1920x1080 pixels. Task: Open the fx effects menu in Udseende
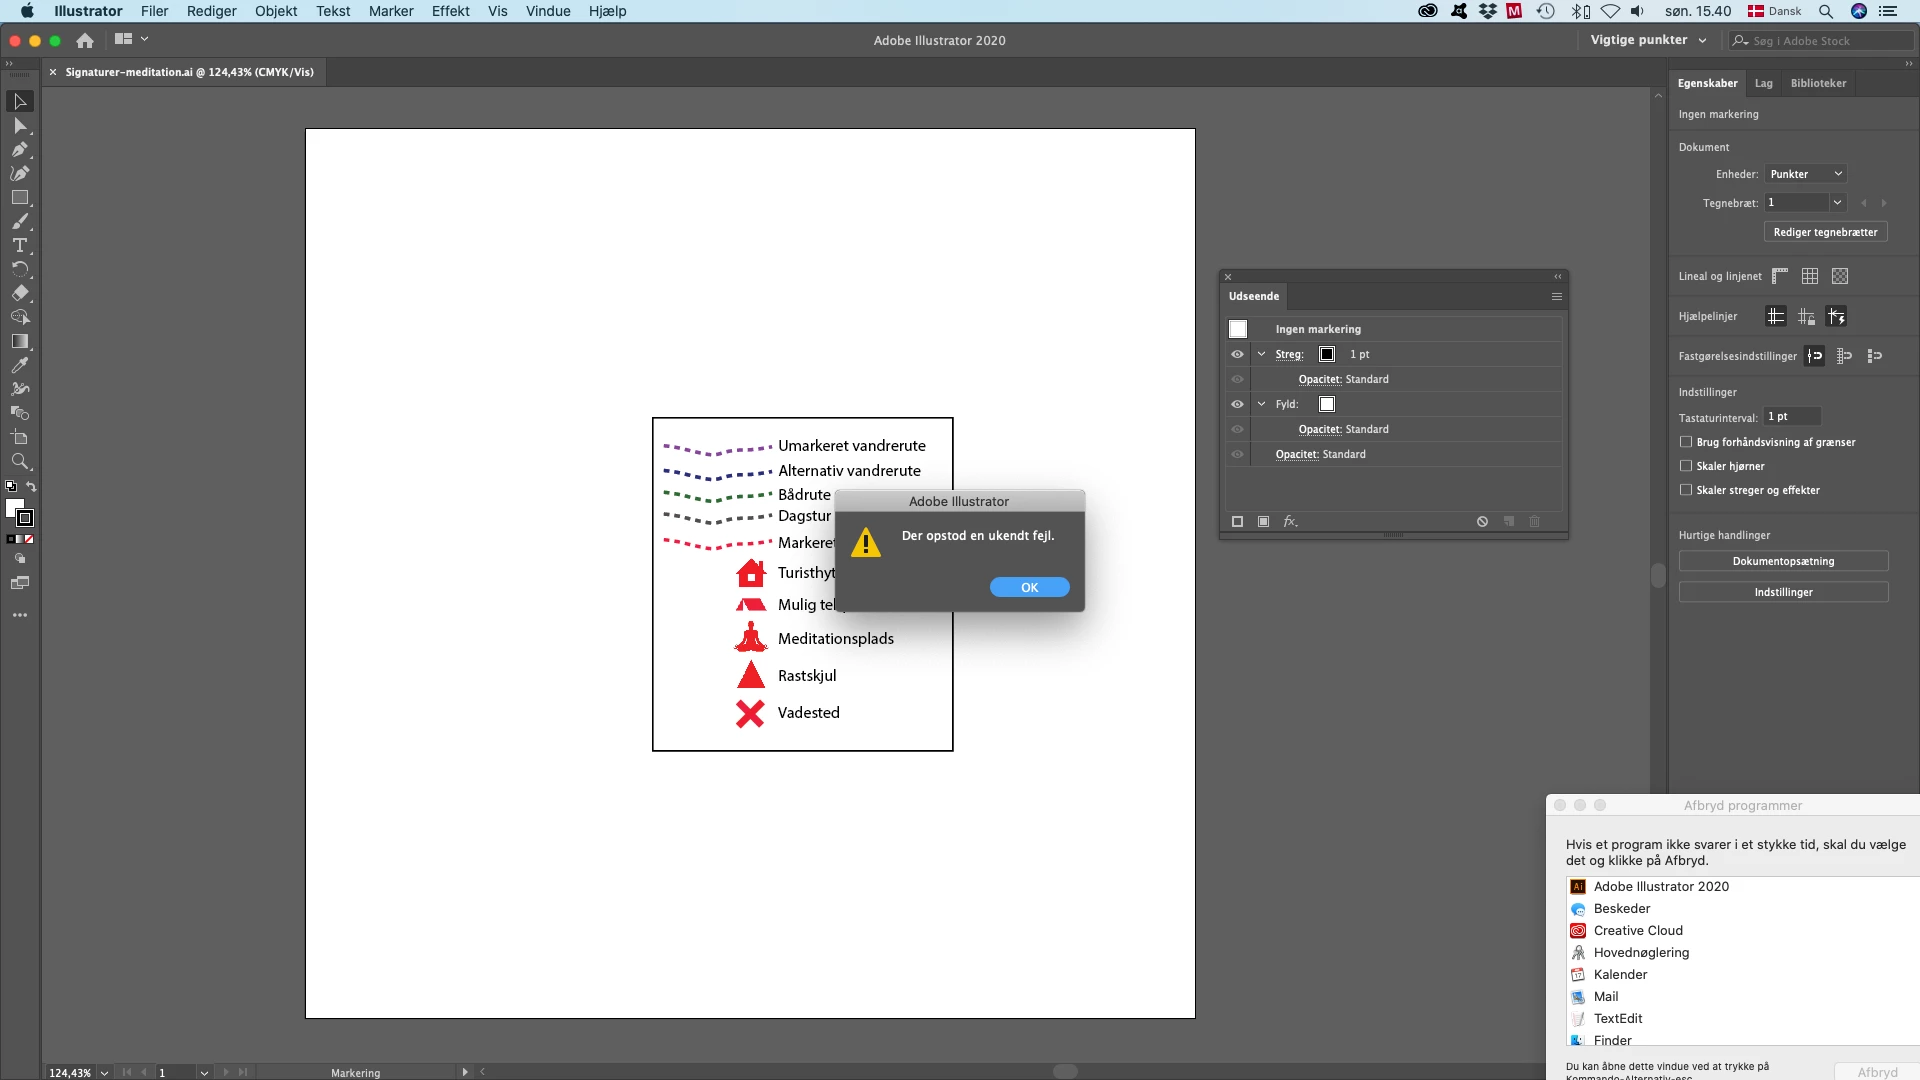[1290, 522]
